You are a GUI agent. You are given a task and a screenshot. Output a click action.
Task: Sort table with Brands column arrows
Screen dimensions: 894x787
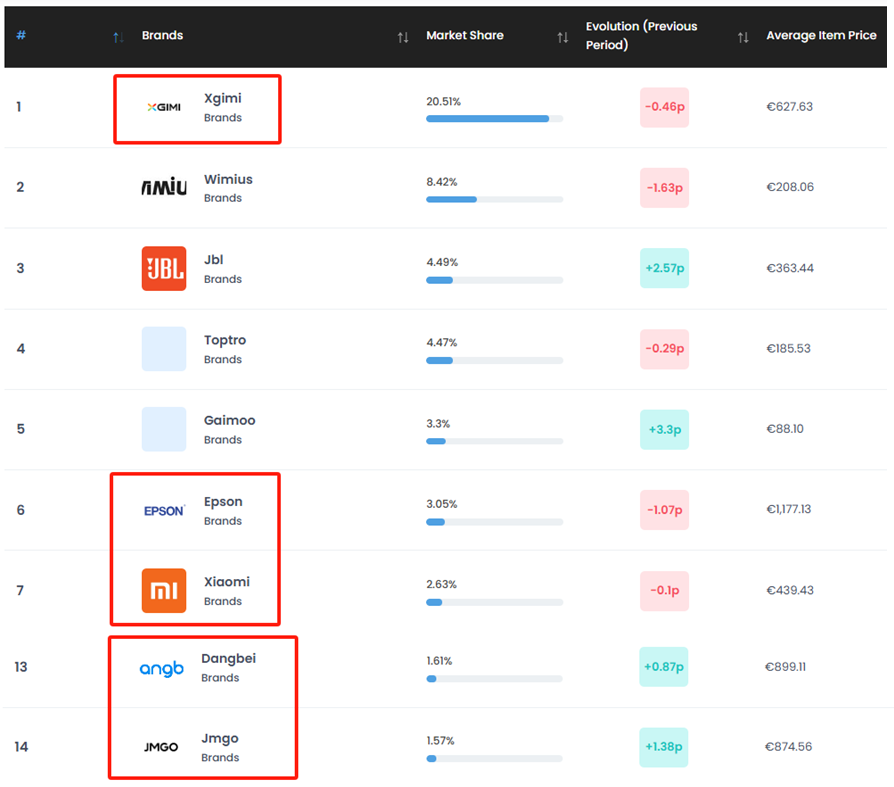(402, 37)
